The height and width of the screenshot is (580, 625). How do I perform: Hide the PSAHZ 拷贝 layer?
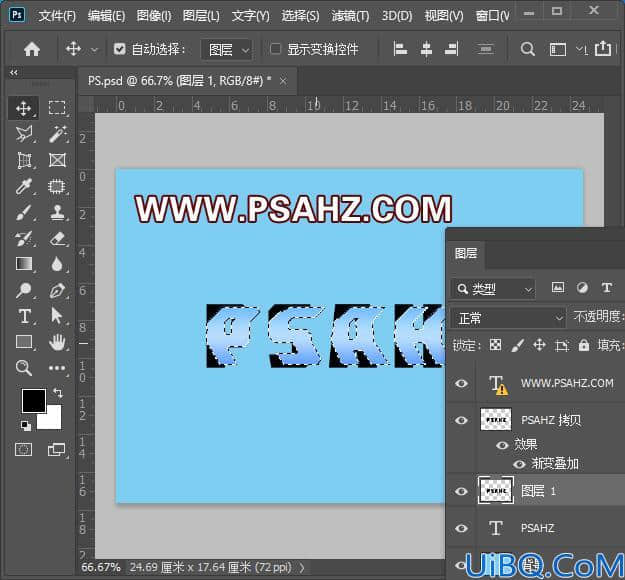pos(461,420)
